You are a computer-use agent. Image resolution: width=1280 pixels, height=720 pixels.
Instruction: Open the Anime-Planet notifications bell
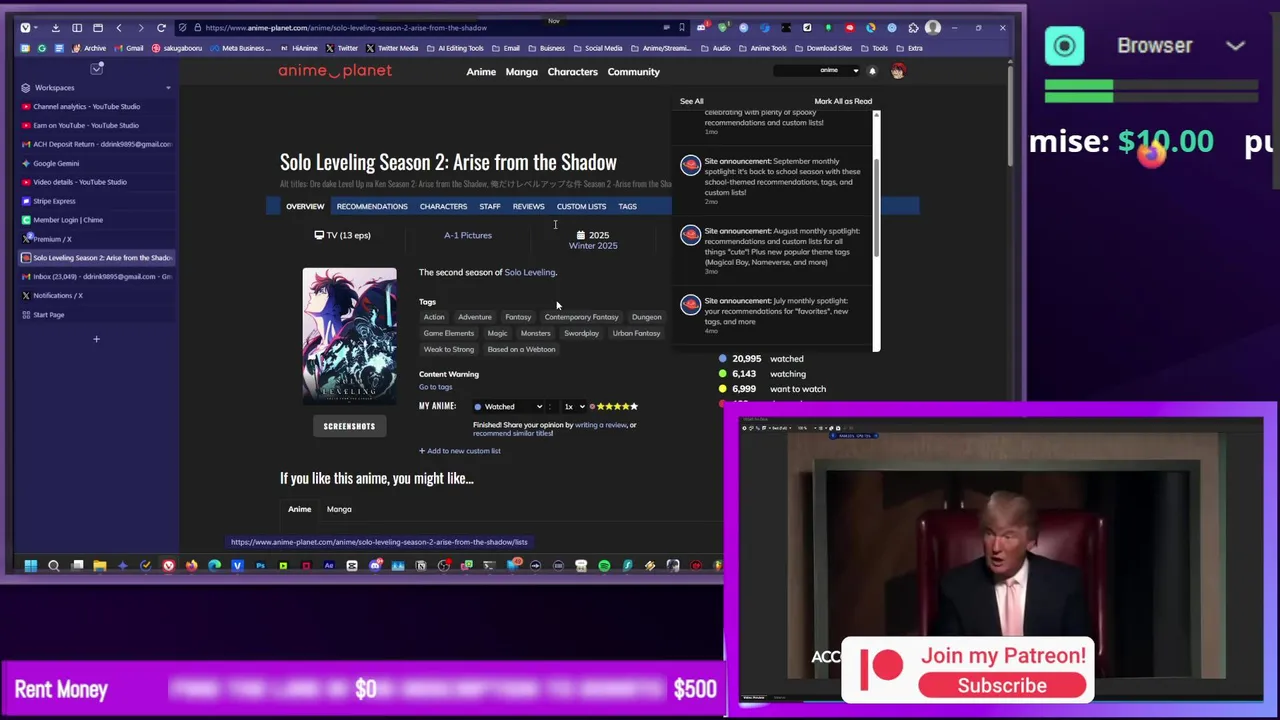872,71
